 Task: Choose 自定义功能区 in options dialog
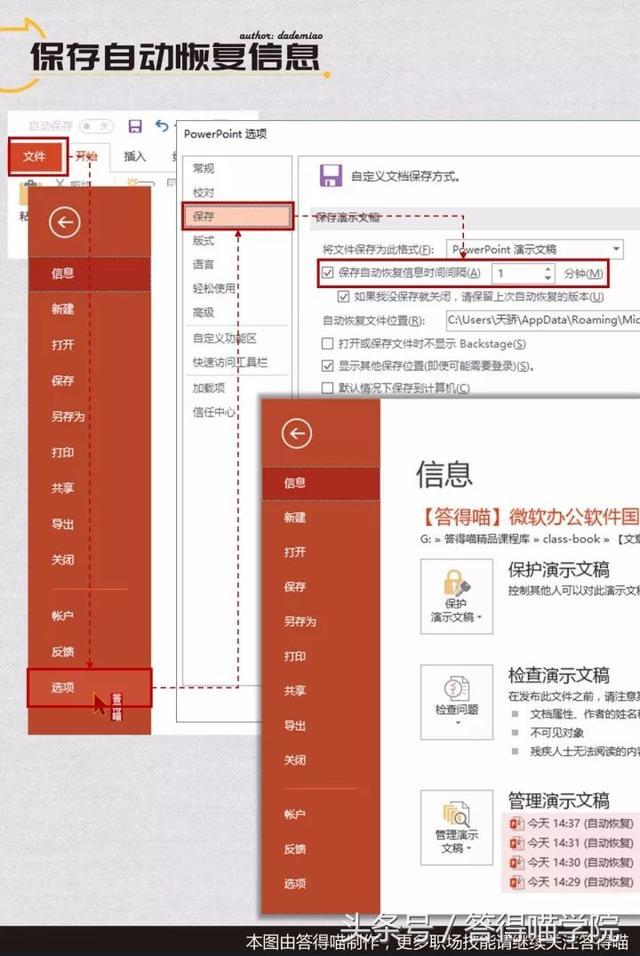[x=224, y=338]
